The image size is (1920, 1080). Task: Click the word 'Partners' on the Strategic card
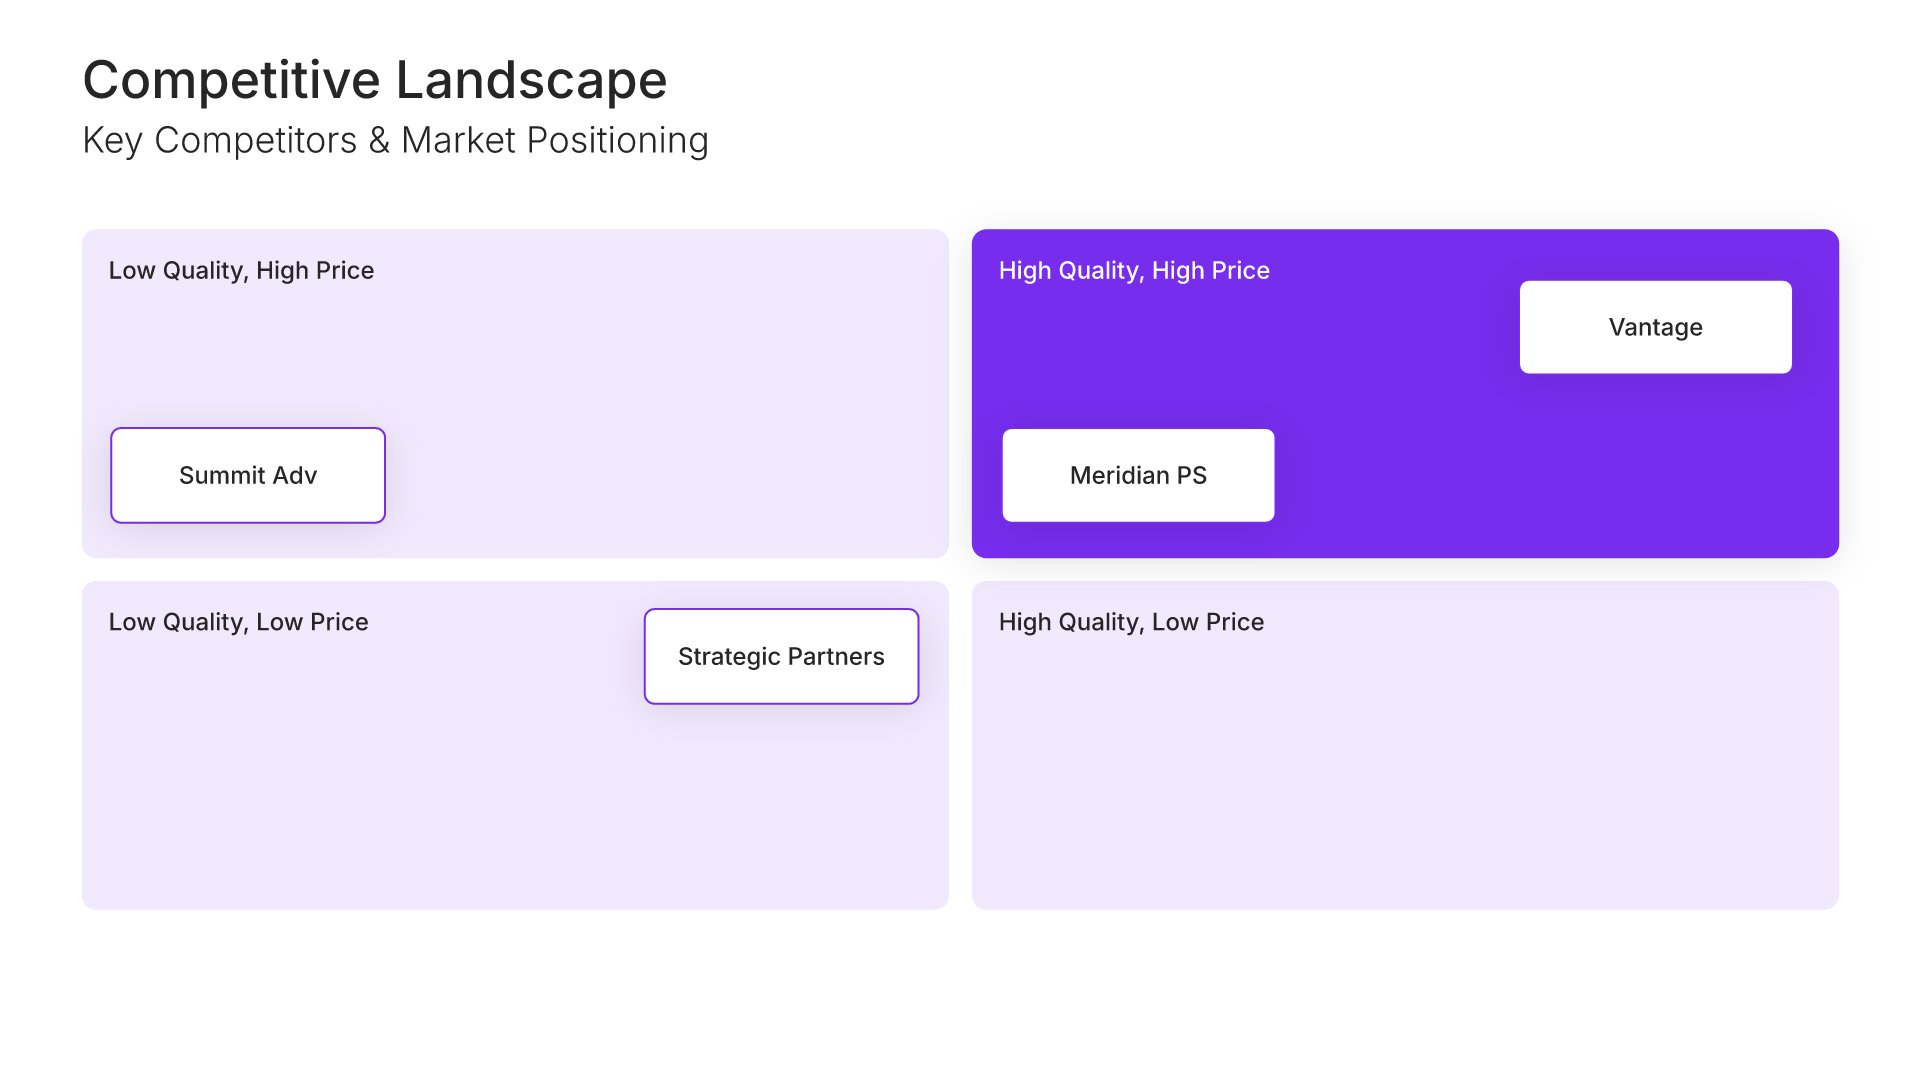pos(836,656)
